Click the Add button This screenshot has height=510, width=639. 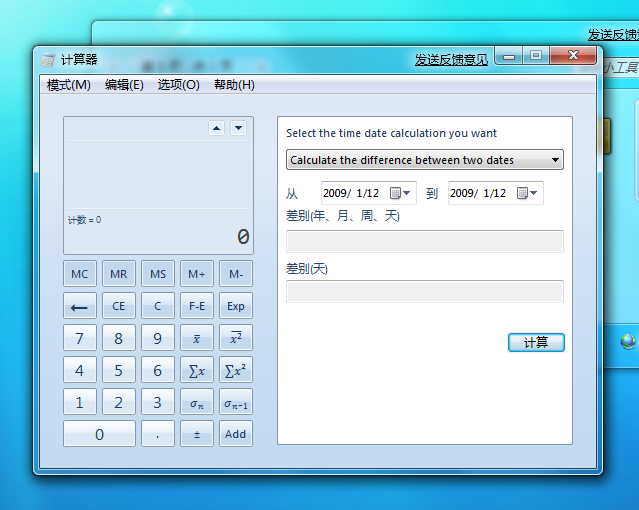(x=236, y=434)
